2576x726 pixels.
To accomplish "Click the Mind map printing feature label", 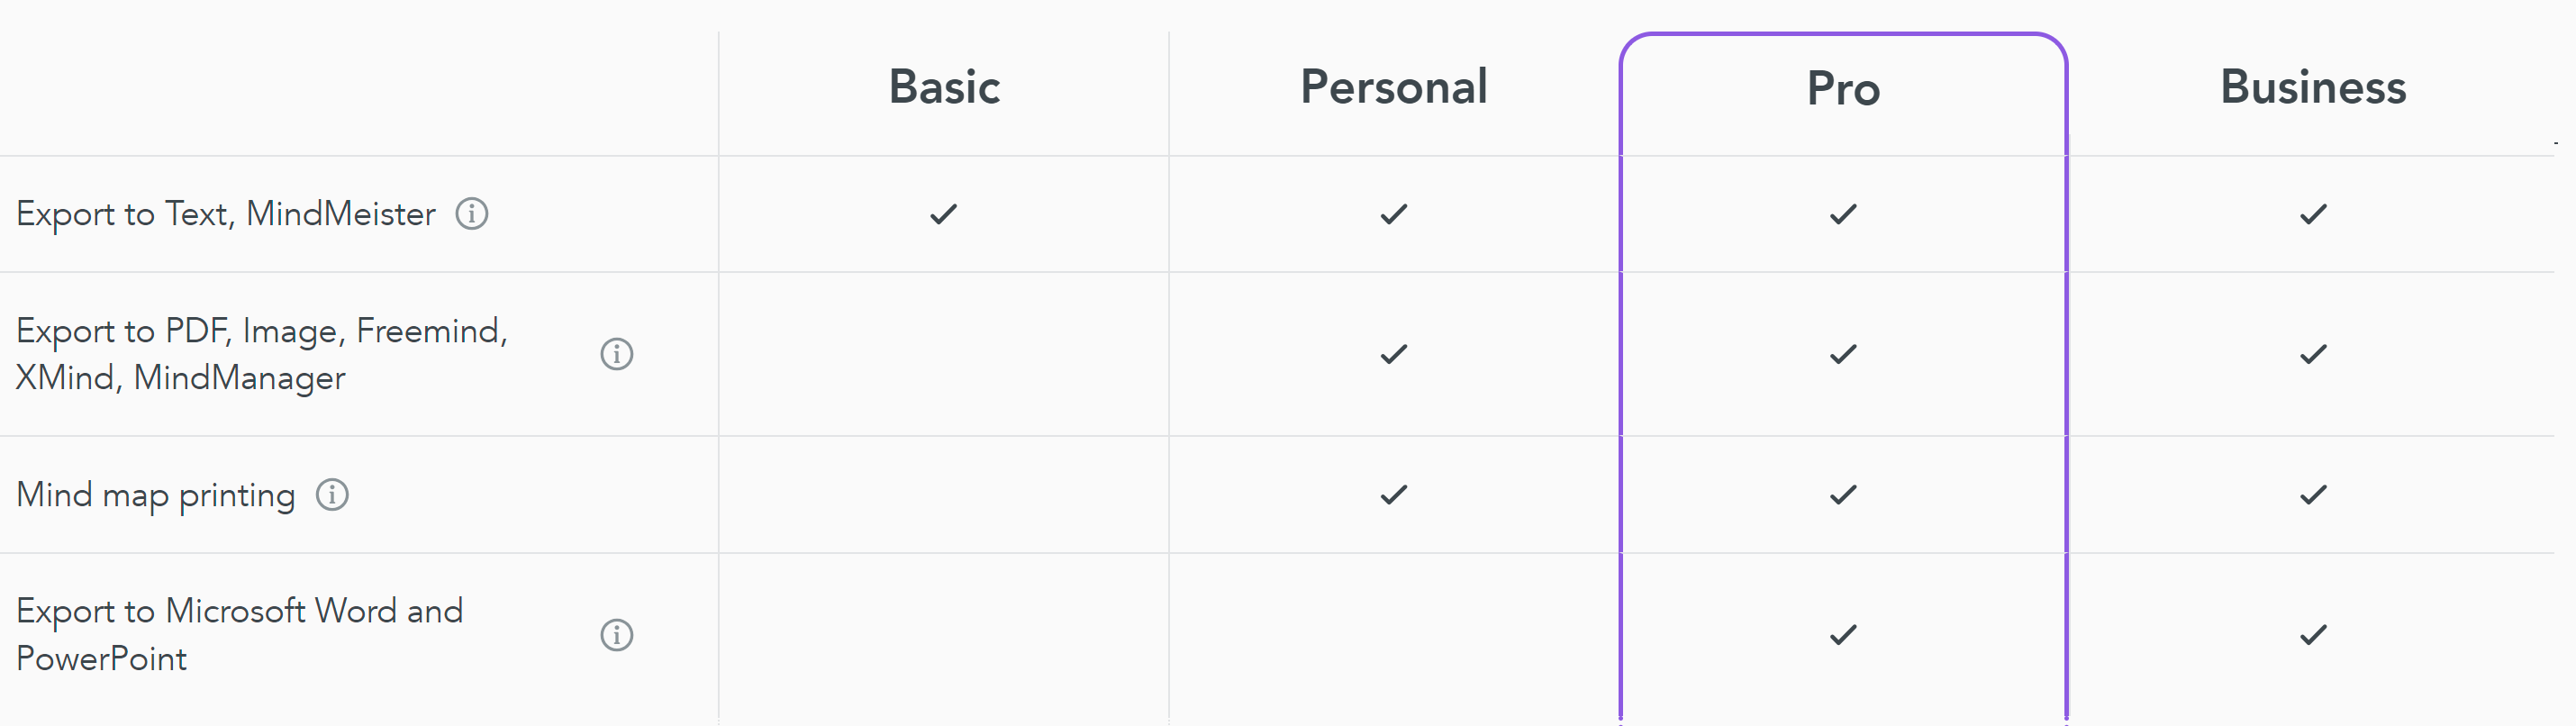I will [x=156, y=495].
